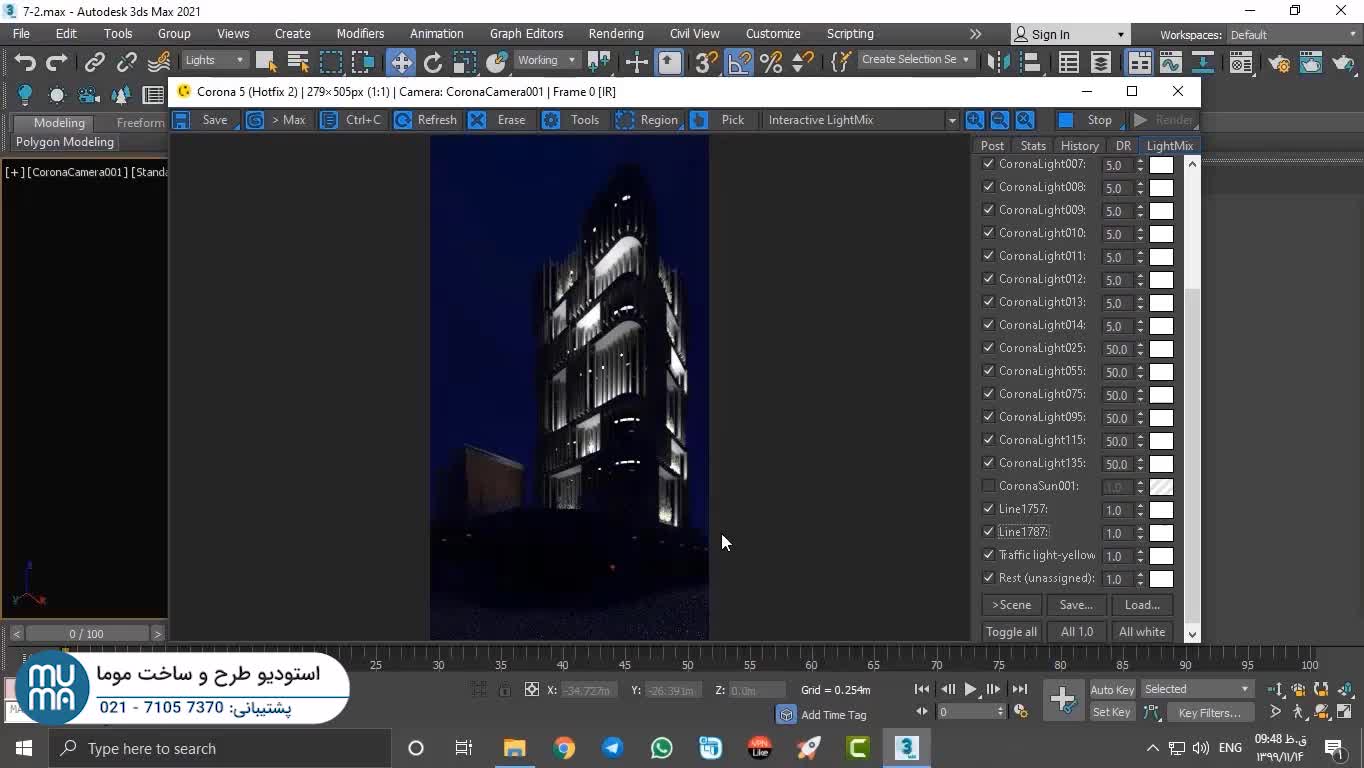Expand the Lights selection filter dropdown

coord(214,60)
